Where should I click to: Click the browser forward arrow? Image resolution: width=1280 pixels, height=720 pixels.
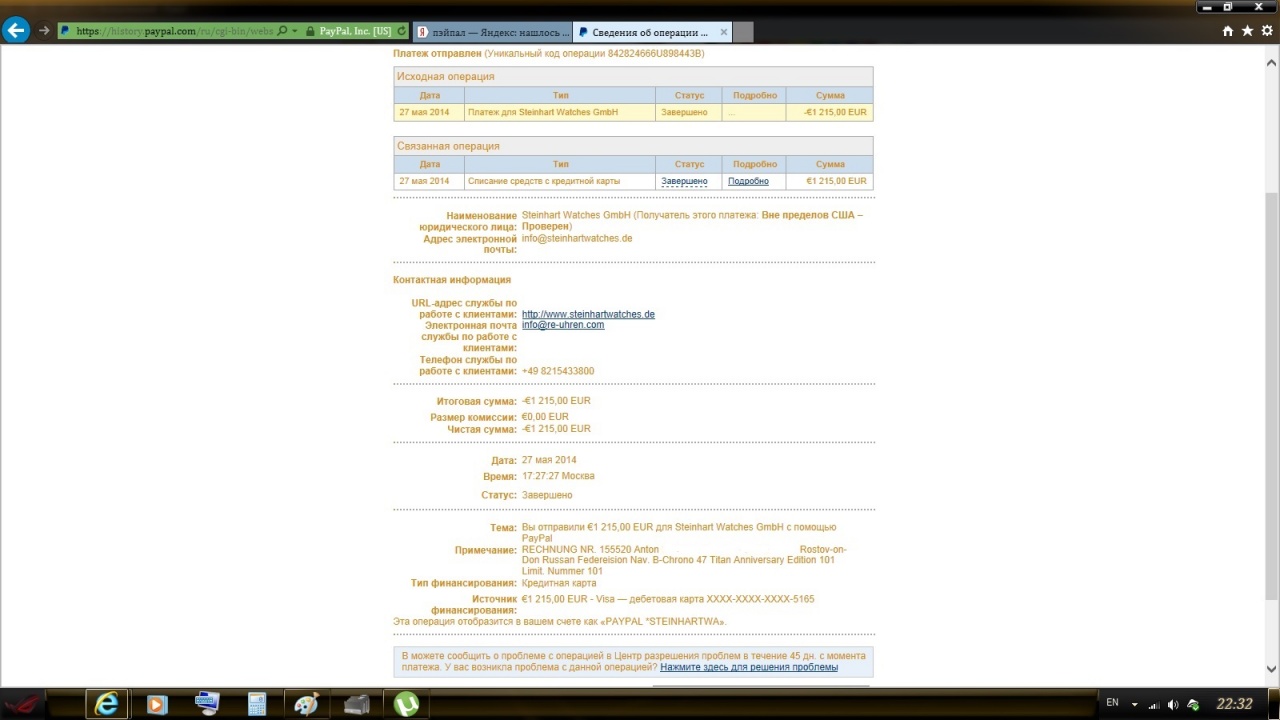(44, 31)
